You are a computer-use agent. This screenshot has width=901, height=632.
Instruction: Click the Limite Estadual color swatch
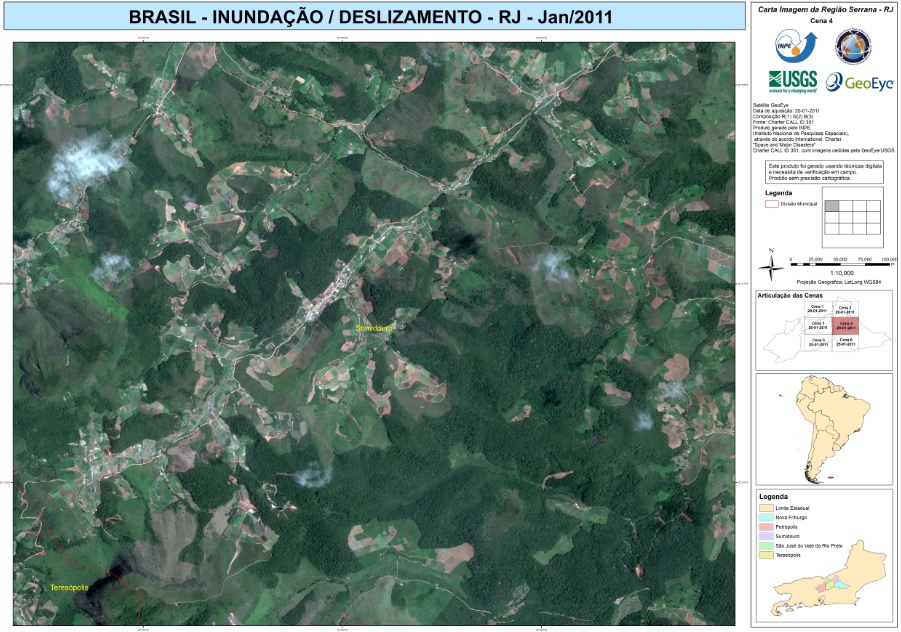766,508
